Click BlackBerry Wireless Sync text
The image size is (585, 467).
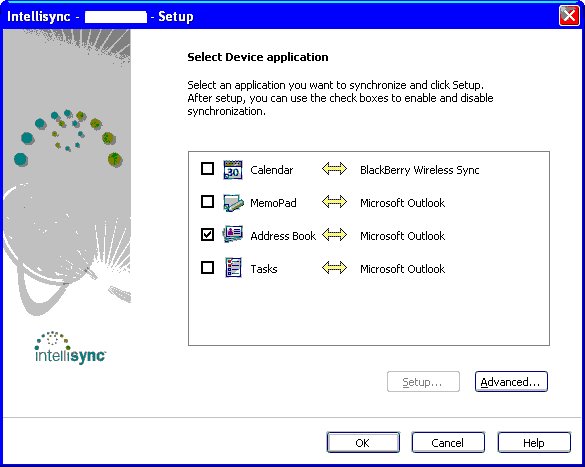420,170
